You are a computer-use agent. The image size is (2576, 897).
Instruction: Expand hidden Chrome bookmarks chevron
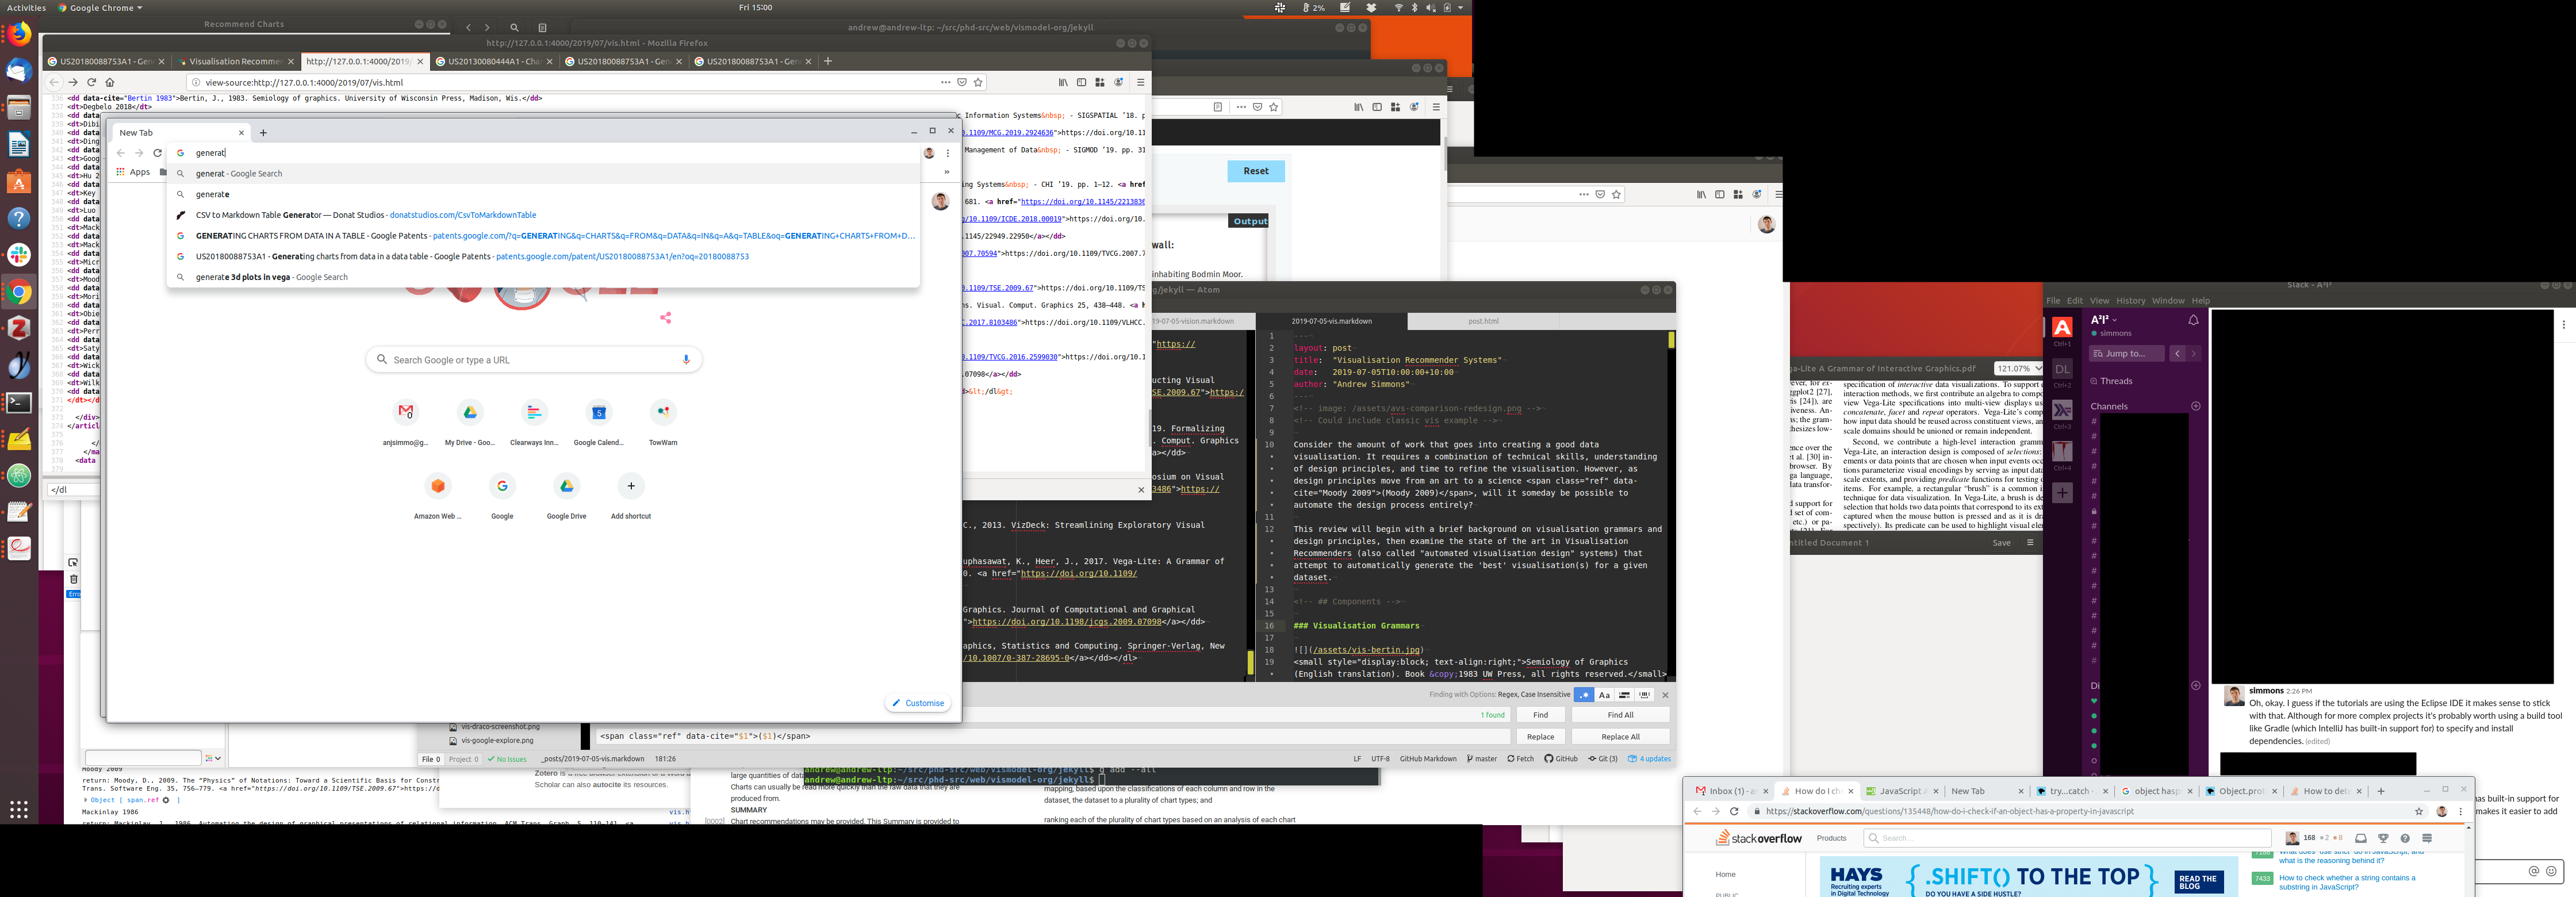946,172
